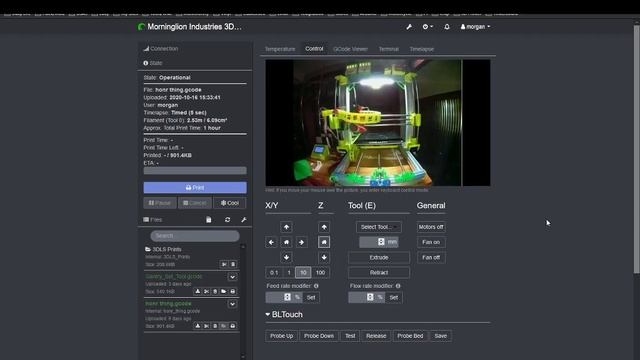Image resolution: width=640 pixels, height=360 pixels.
Task: Expand details of Gantry_Sat_Tool.gcode
Action: click(x=232, y=277)
